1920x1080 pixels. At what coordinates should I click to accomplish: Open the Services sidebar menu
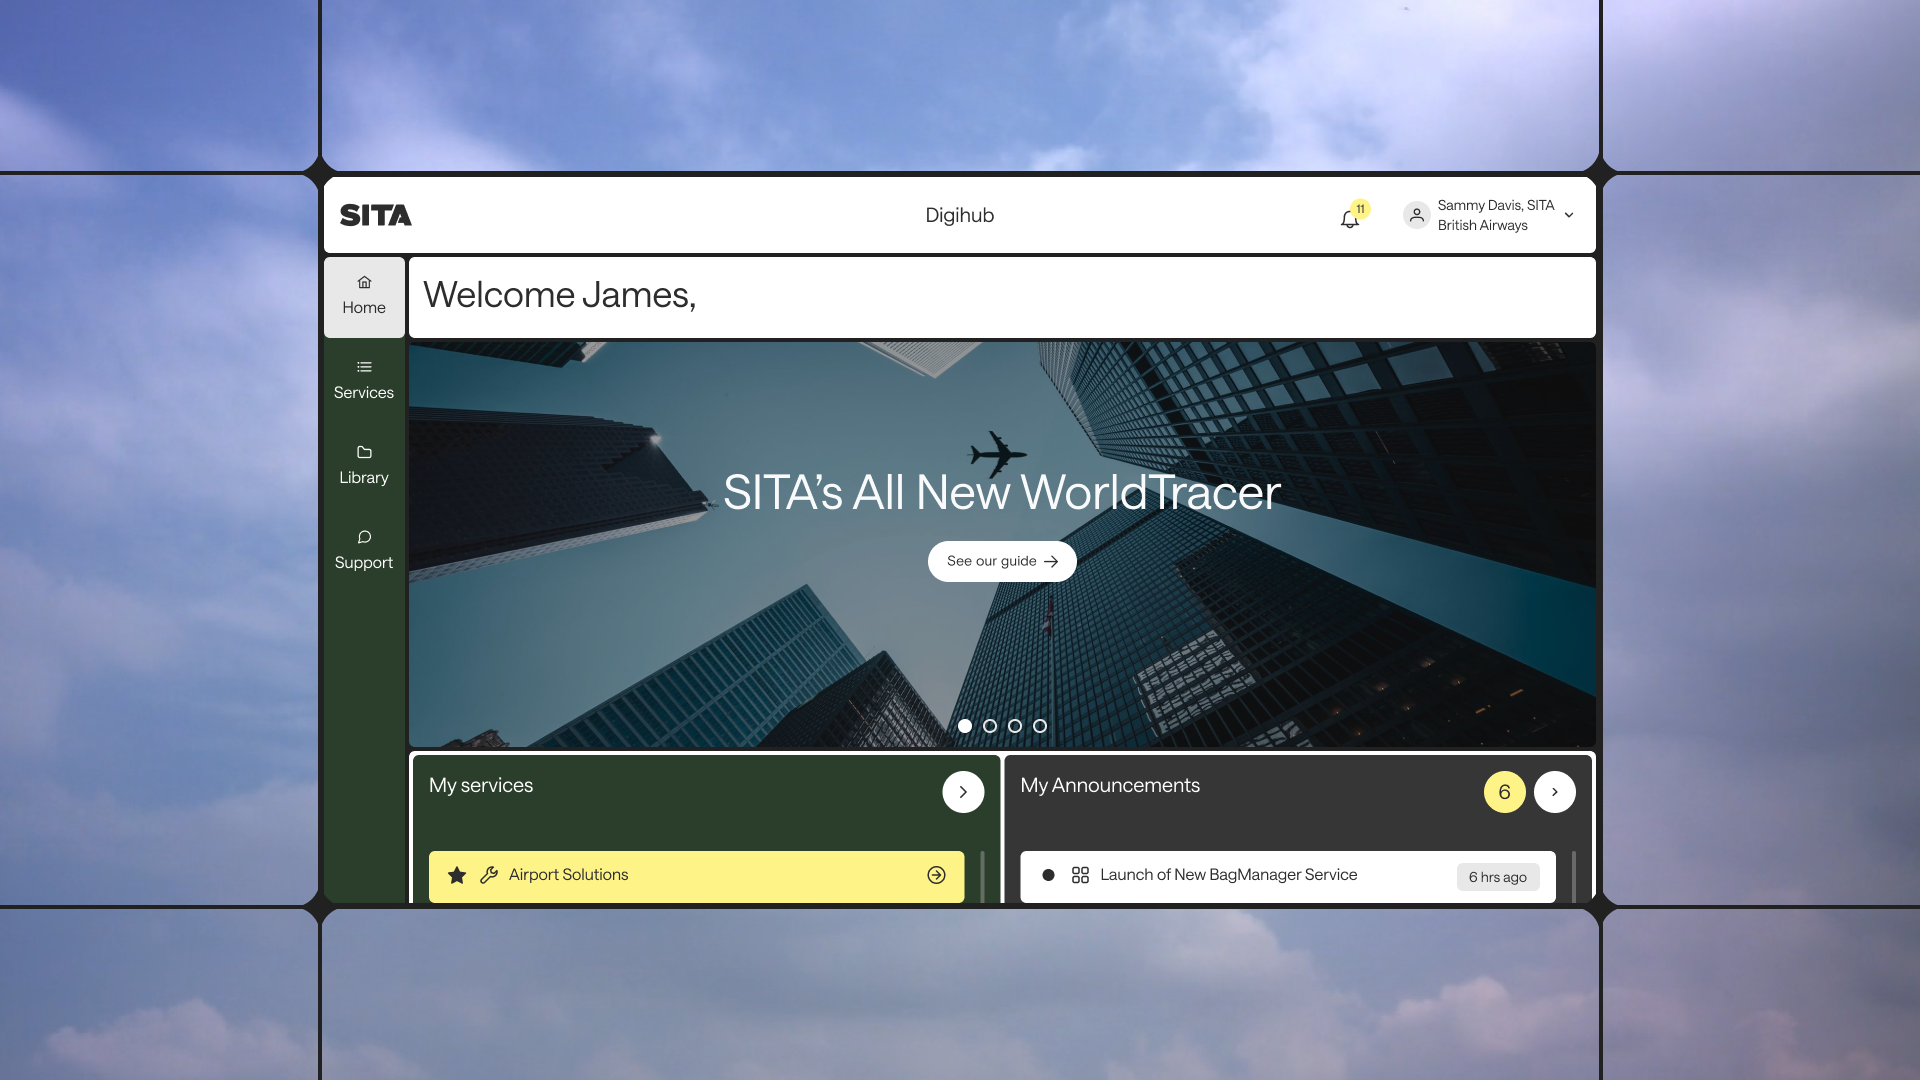(x=364, y=380)
